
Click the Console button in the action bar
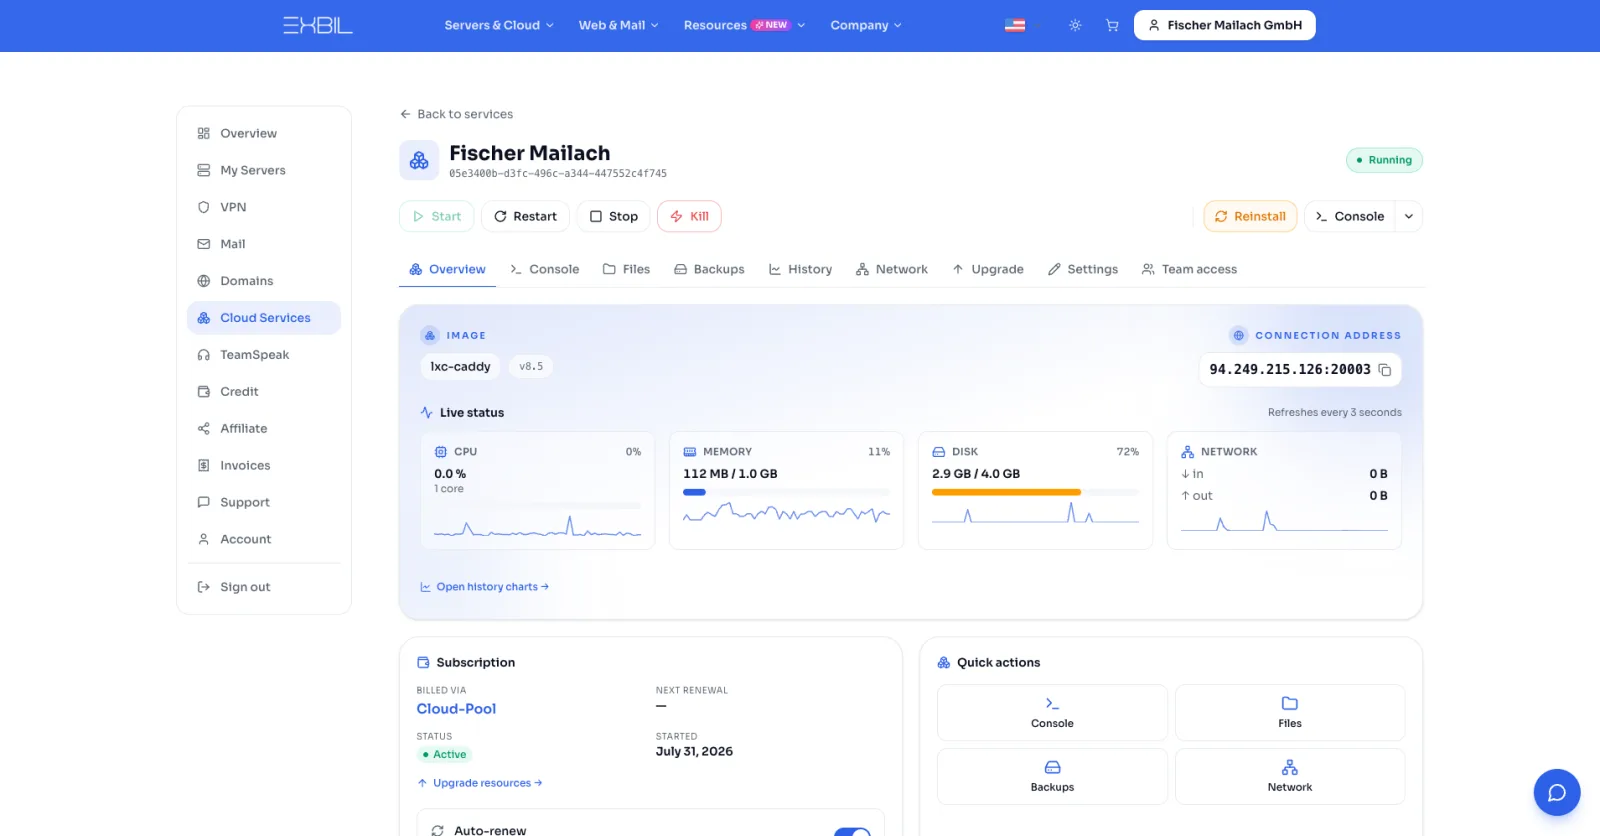(x=1350, y=216)
